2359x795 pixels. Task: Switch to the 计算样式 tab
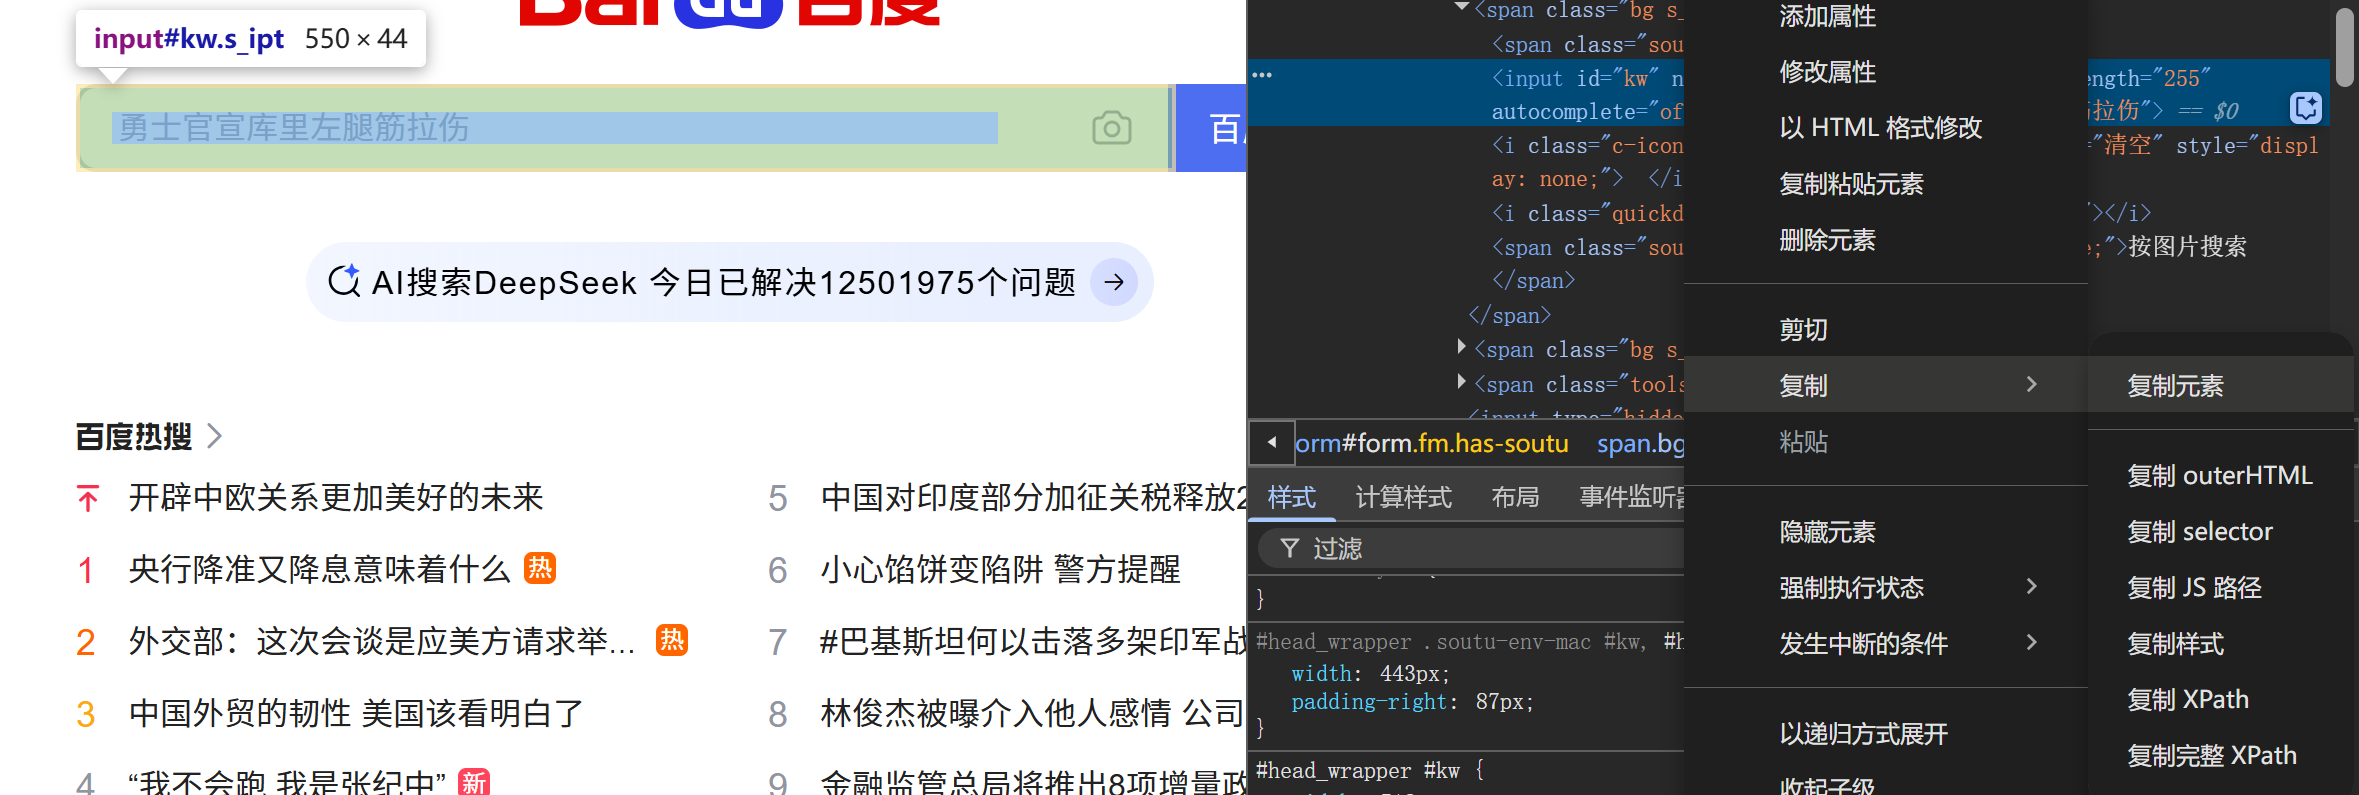(x=1403, y=497)
